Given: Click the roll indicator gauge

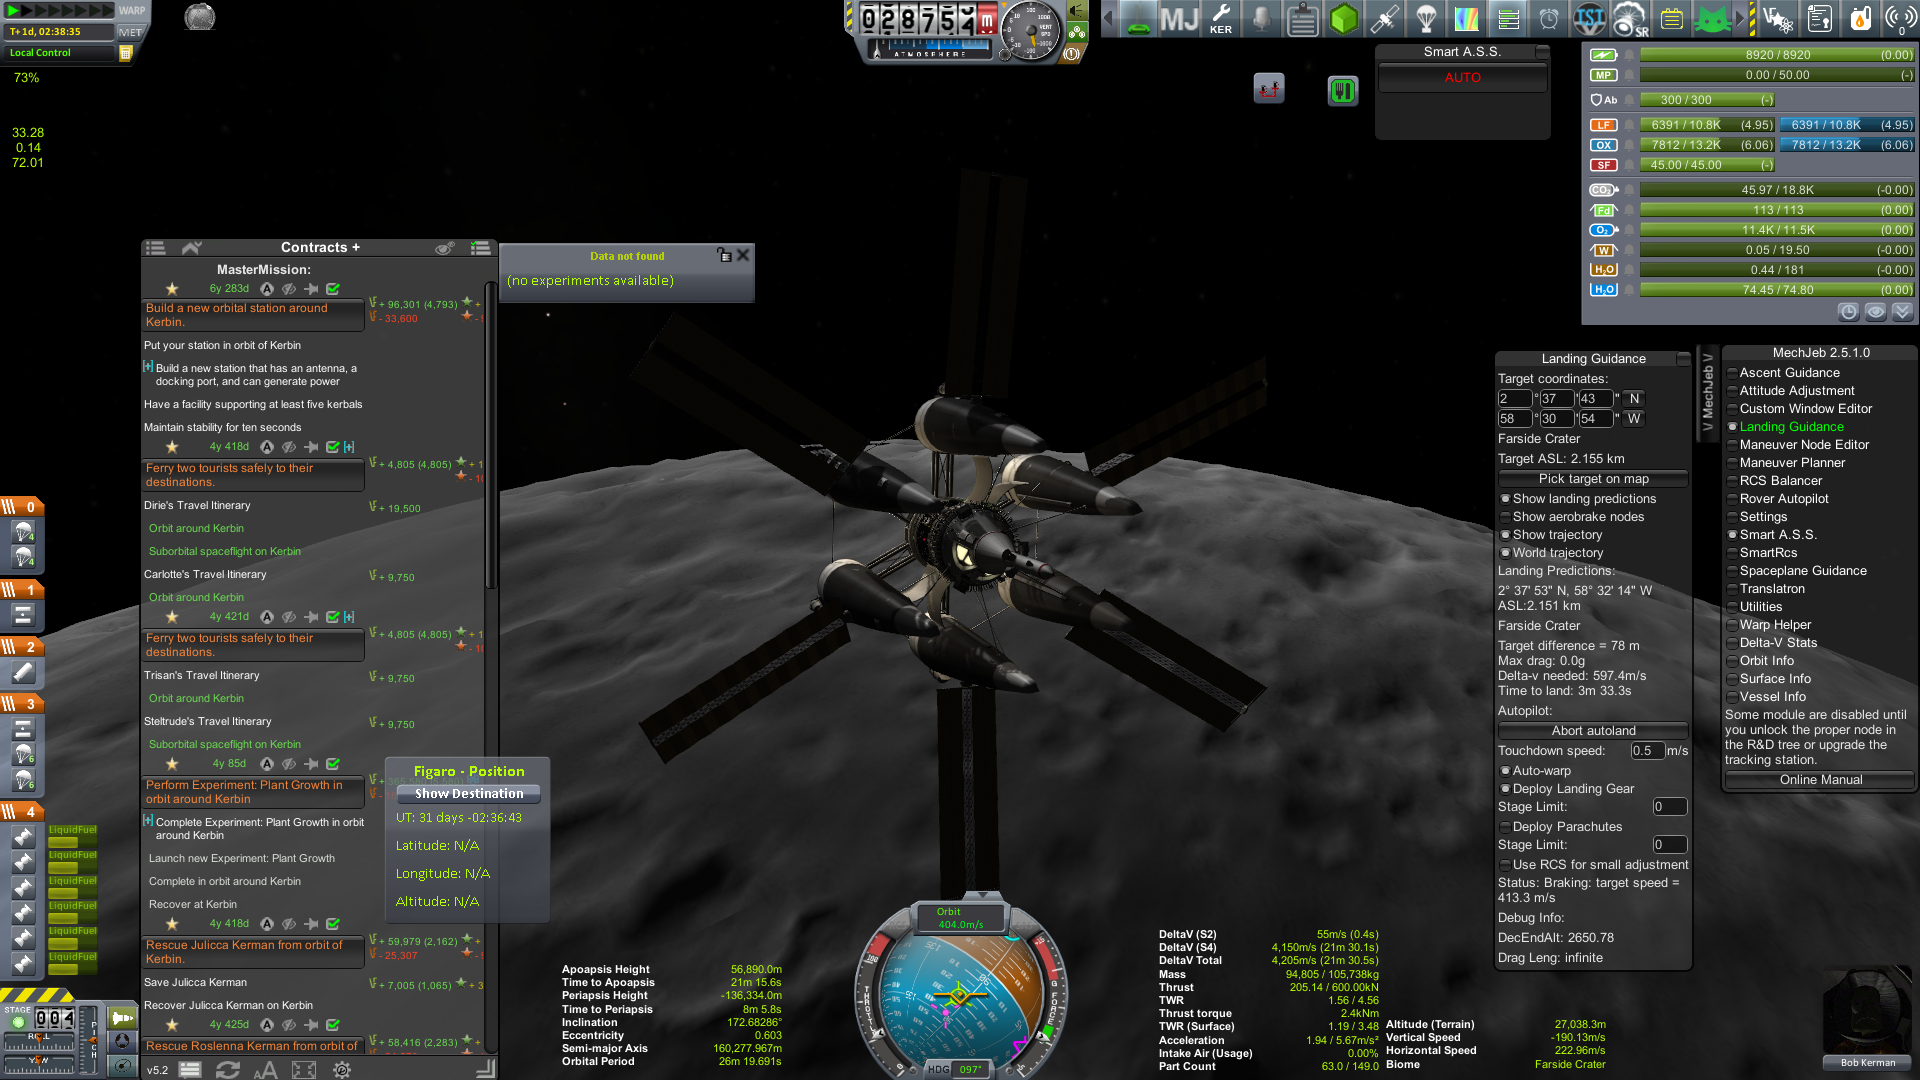Looking at the screenshot, I should click(x=39, y=1040).
